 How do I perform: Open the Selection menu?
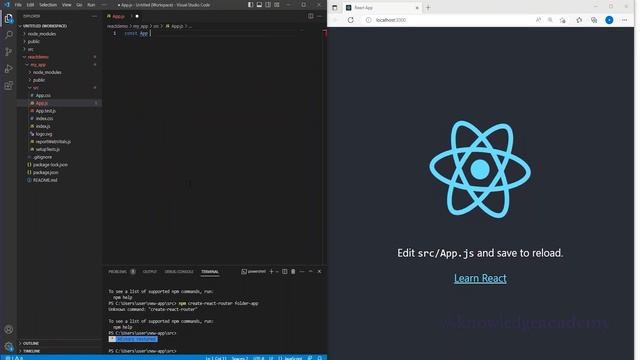click(48, 5)
